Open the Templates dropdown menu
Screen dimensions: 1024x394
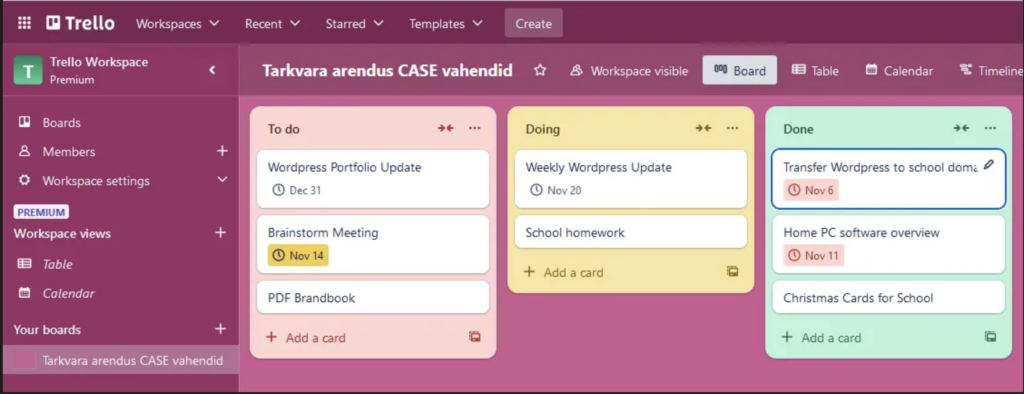point(446,24)
